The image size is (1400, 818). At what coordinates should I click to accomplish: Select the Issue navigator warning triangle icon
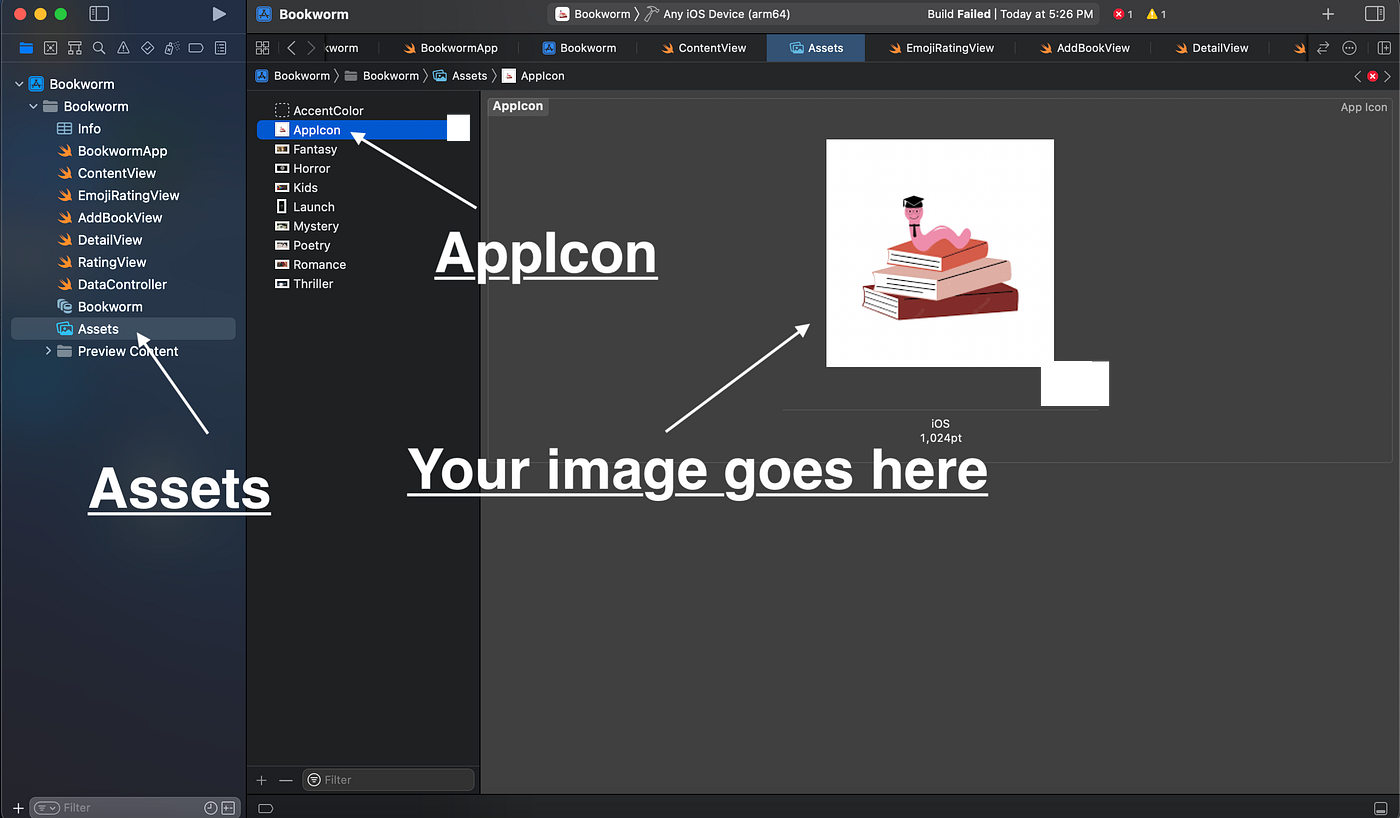(123, 47)
